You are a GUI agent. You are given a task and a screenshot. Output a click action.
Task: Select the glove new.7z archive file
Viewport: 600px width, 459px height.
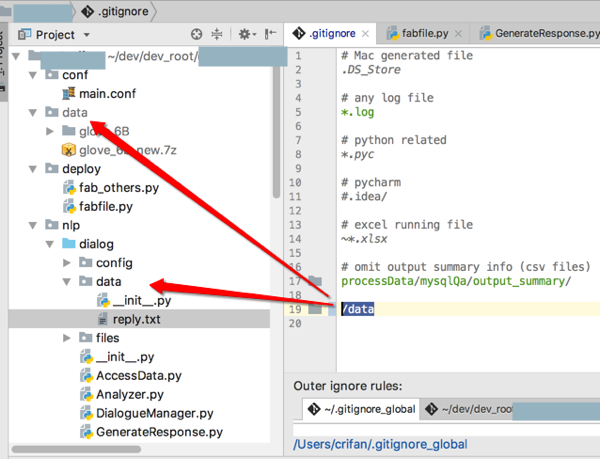(x=128, y=150)
